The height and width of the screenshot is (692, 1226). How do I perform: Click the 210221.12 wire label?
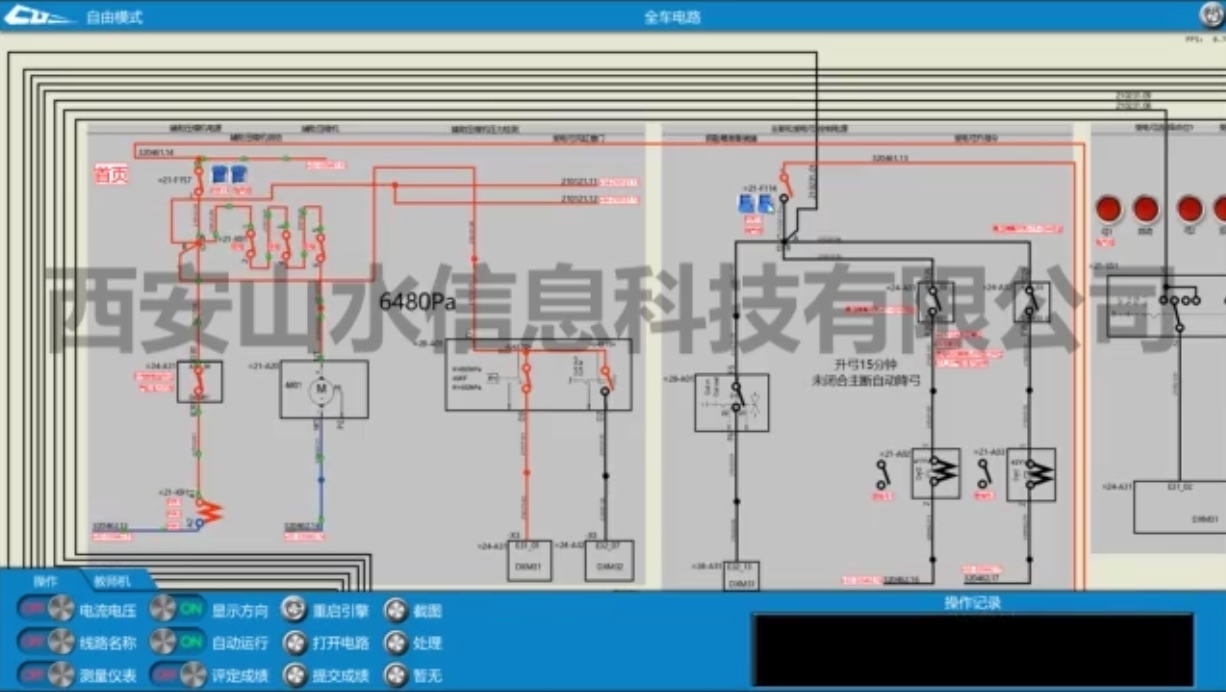(x=580, y=199)
